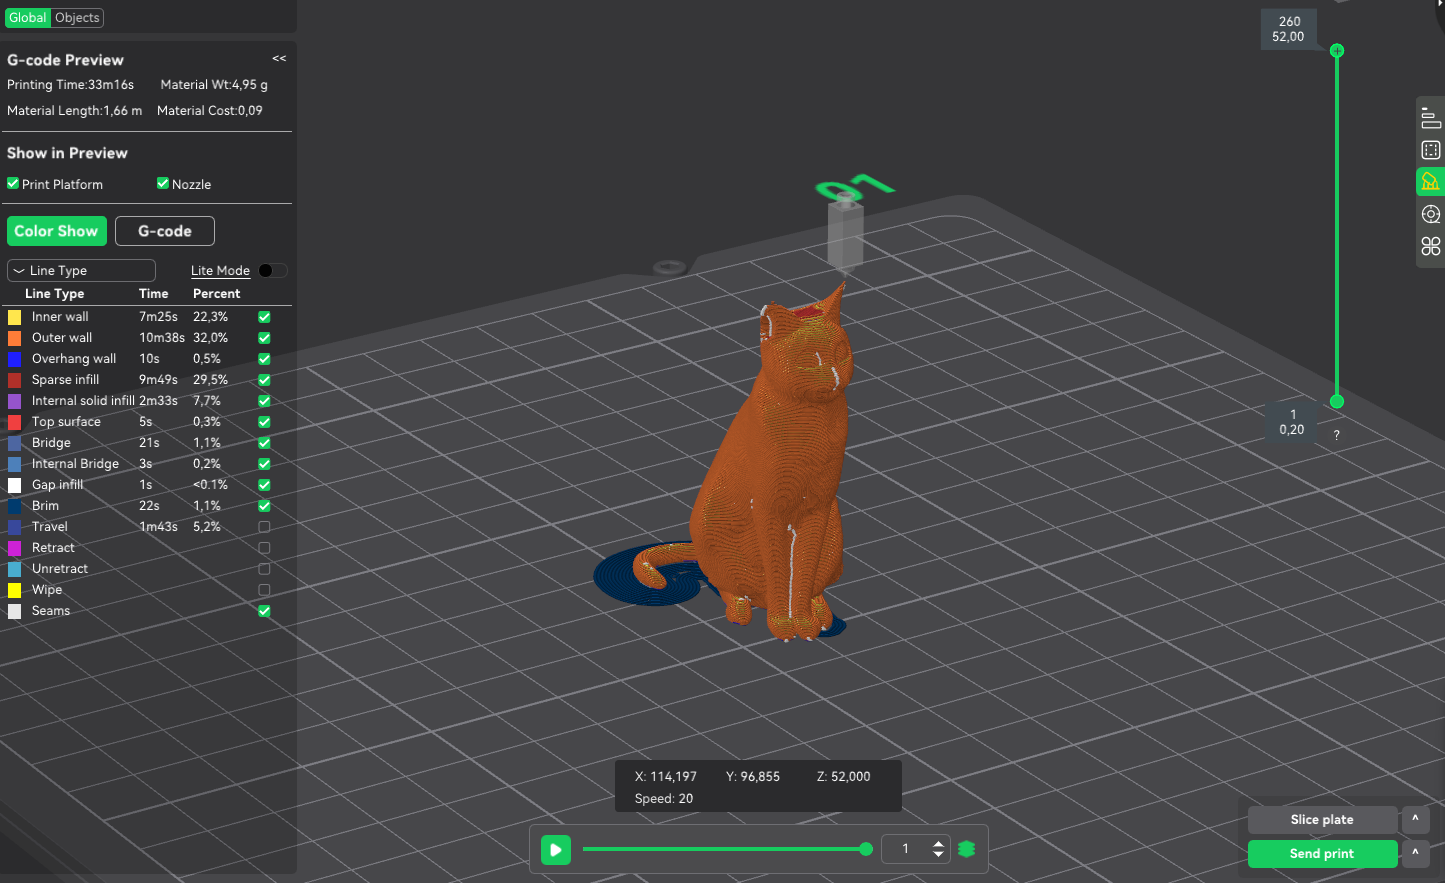Hide Sparse infill with its checkbox
This screenshot has width=1445, height=883.
[264, 380]
